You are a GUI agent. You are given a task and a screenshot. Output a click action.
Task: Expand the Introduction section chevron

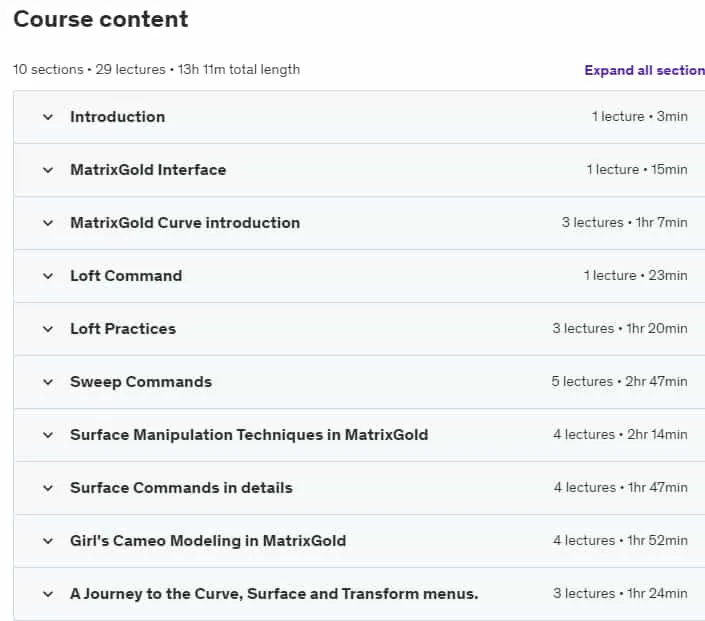coord(48,117)
